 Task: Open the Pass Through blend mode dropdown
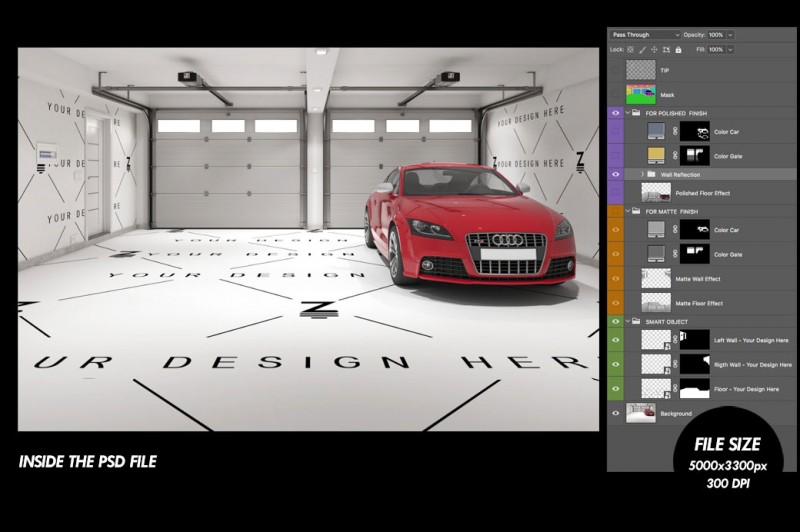[645, 35]
